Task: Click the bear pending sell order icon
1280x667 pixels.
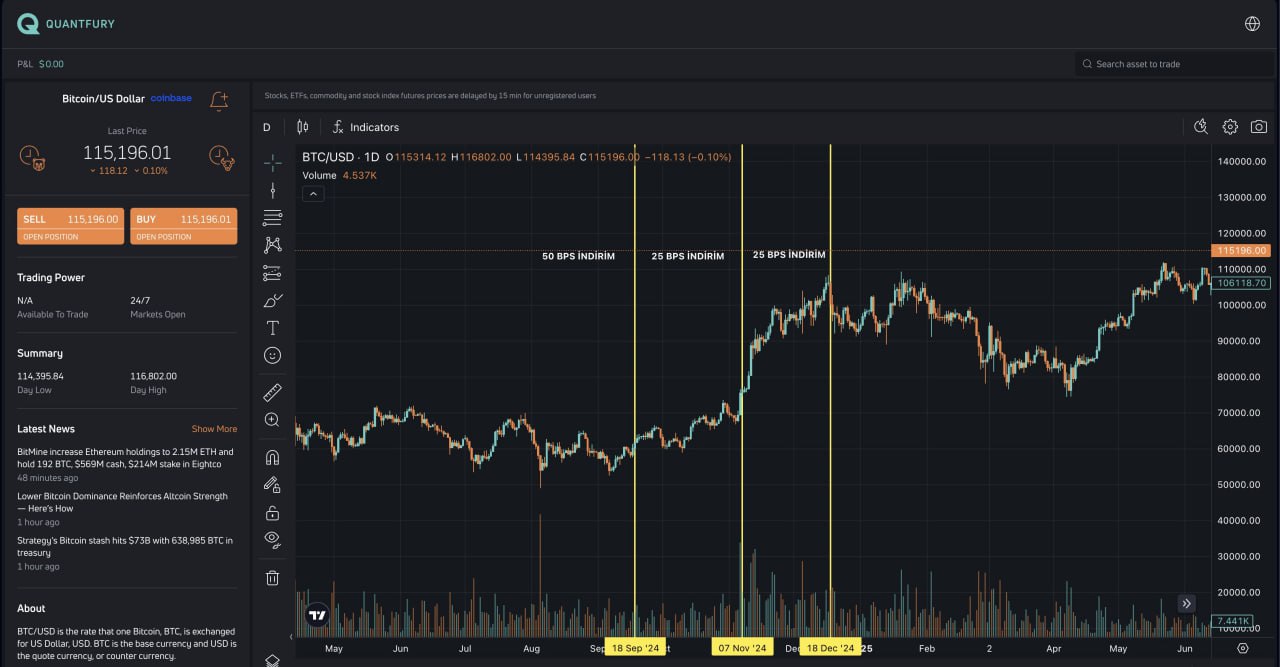Action: 31,156
